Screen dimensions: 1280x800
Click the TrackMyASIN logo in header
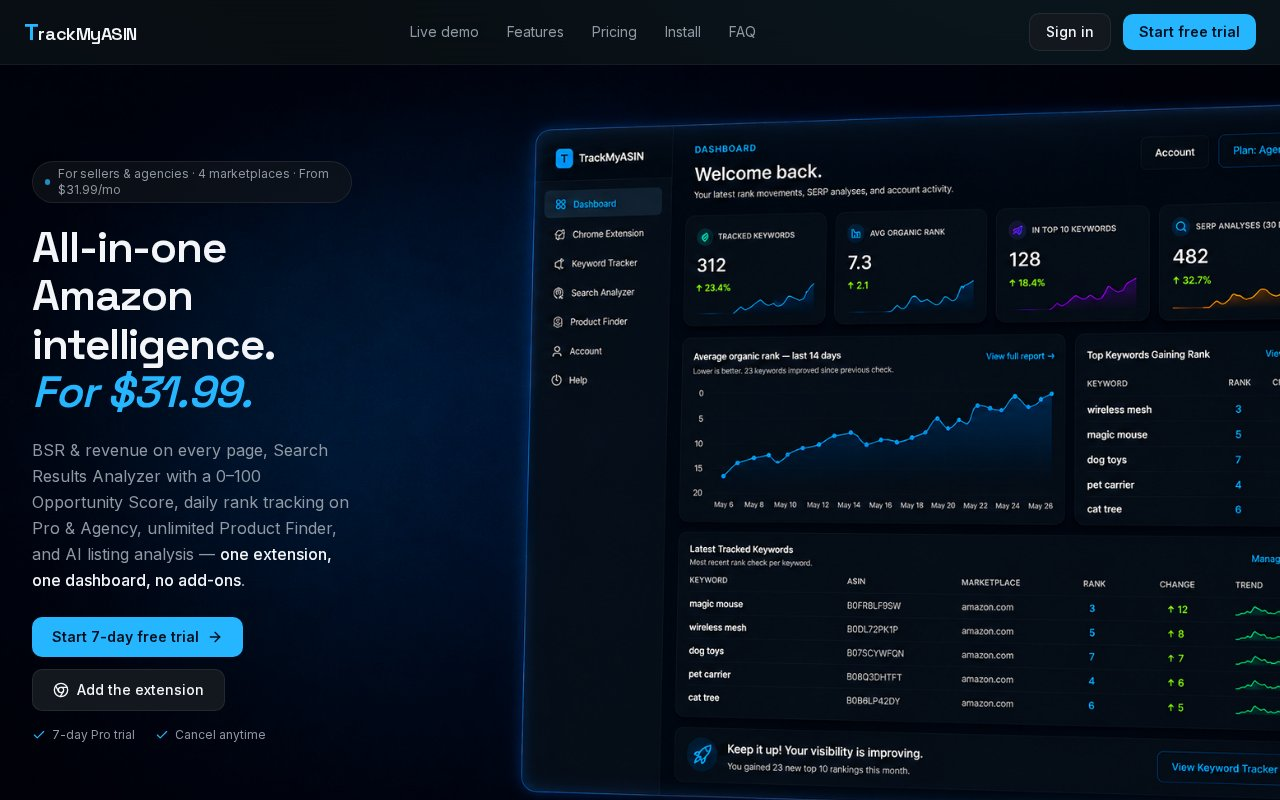click(x=80, y=33)
